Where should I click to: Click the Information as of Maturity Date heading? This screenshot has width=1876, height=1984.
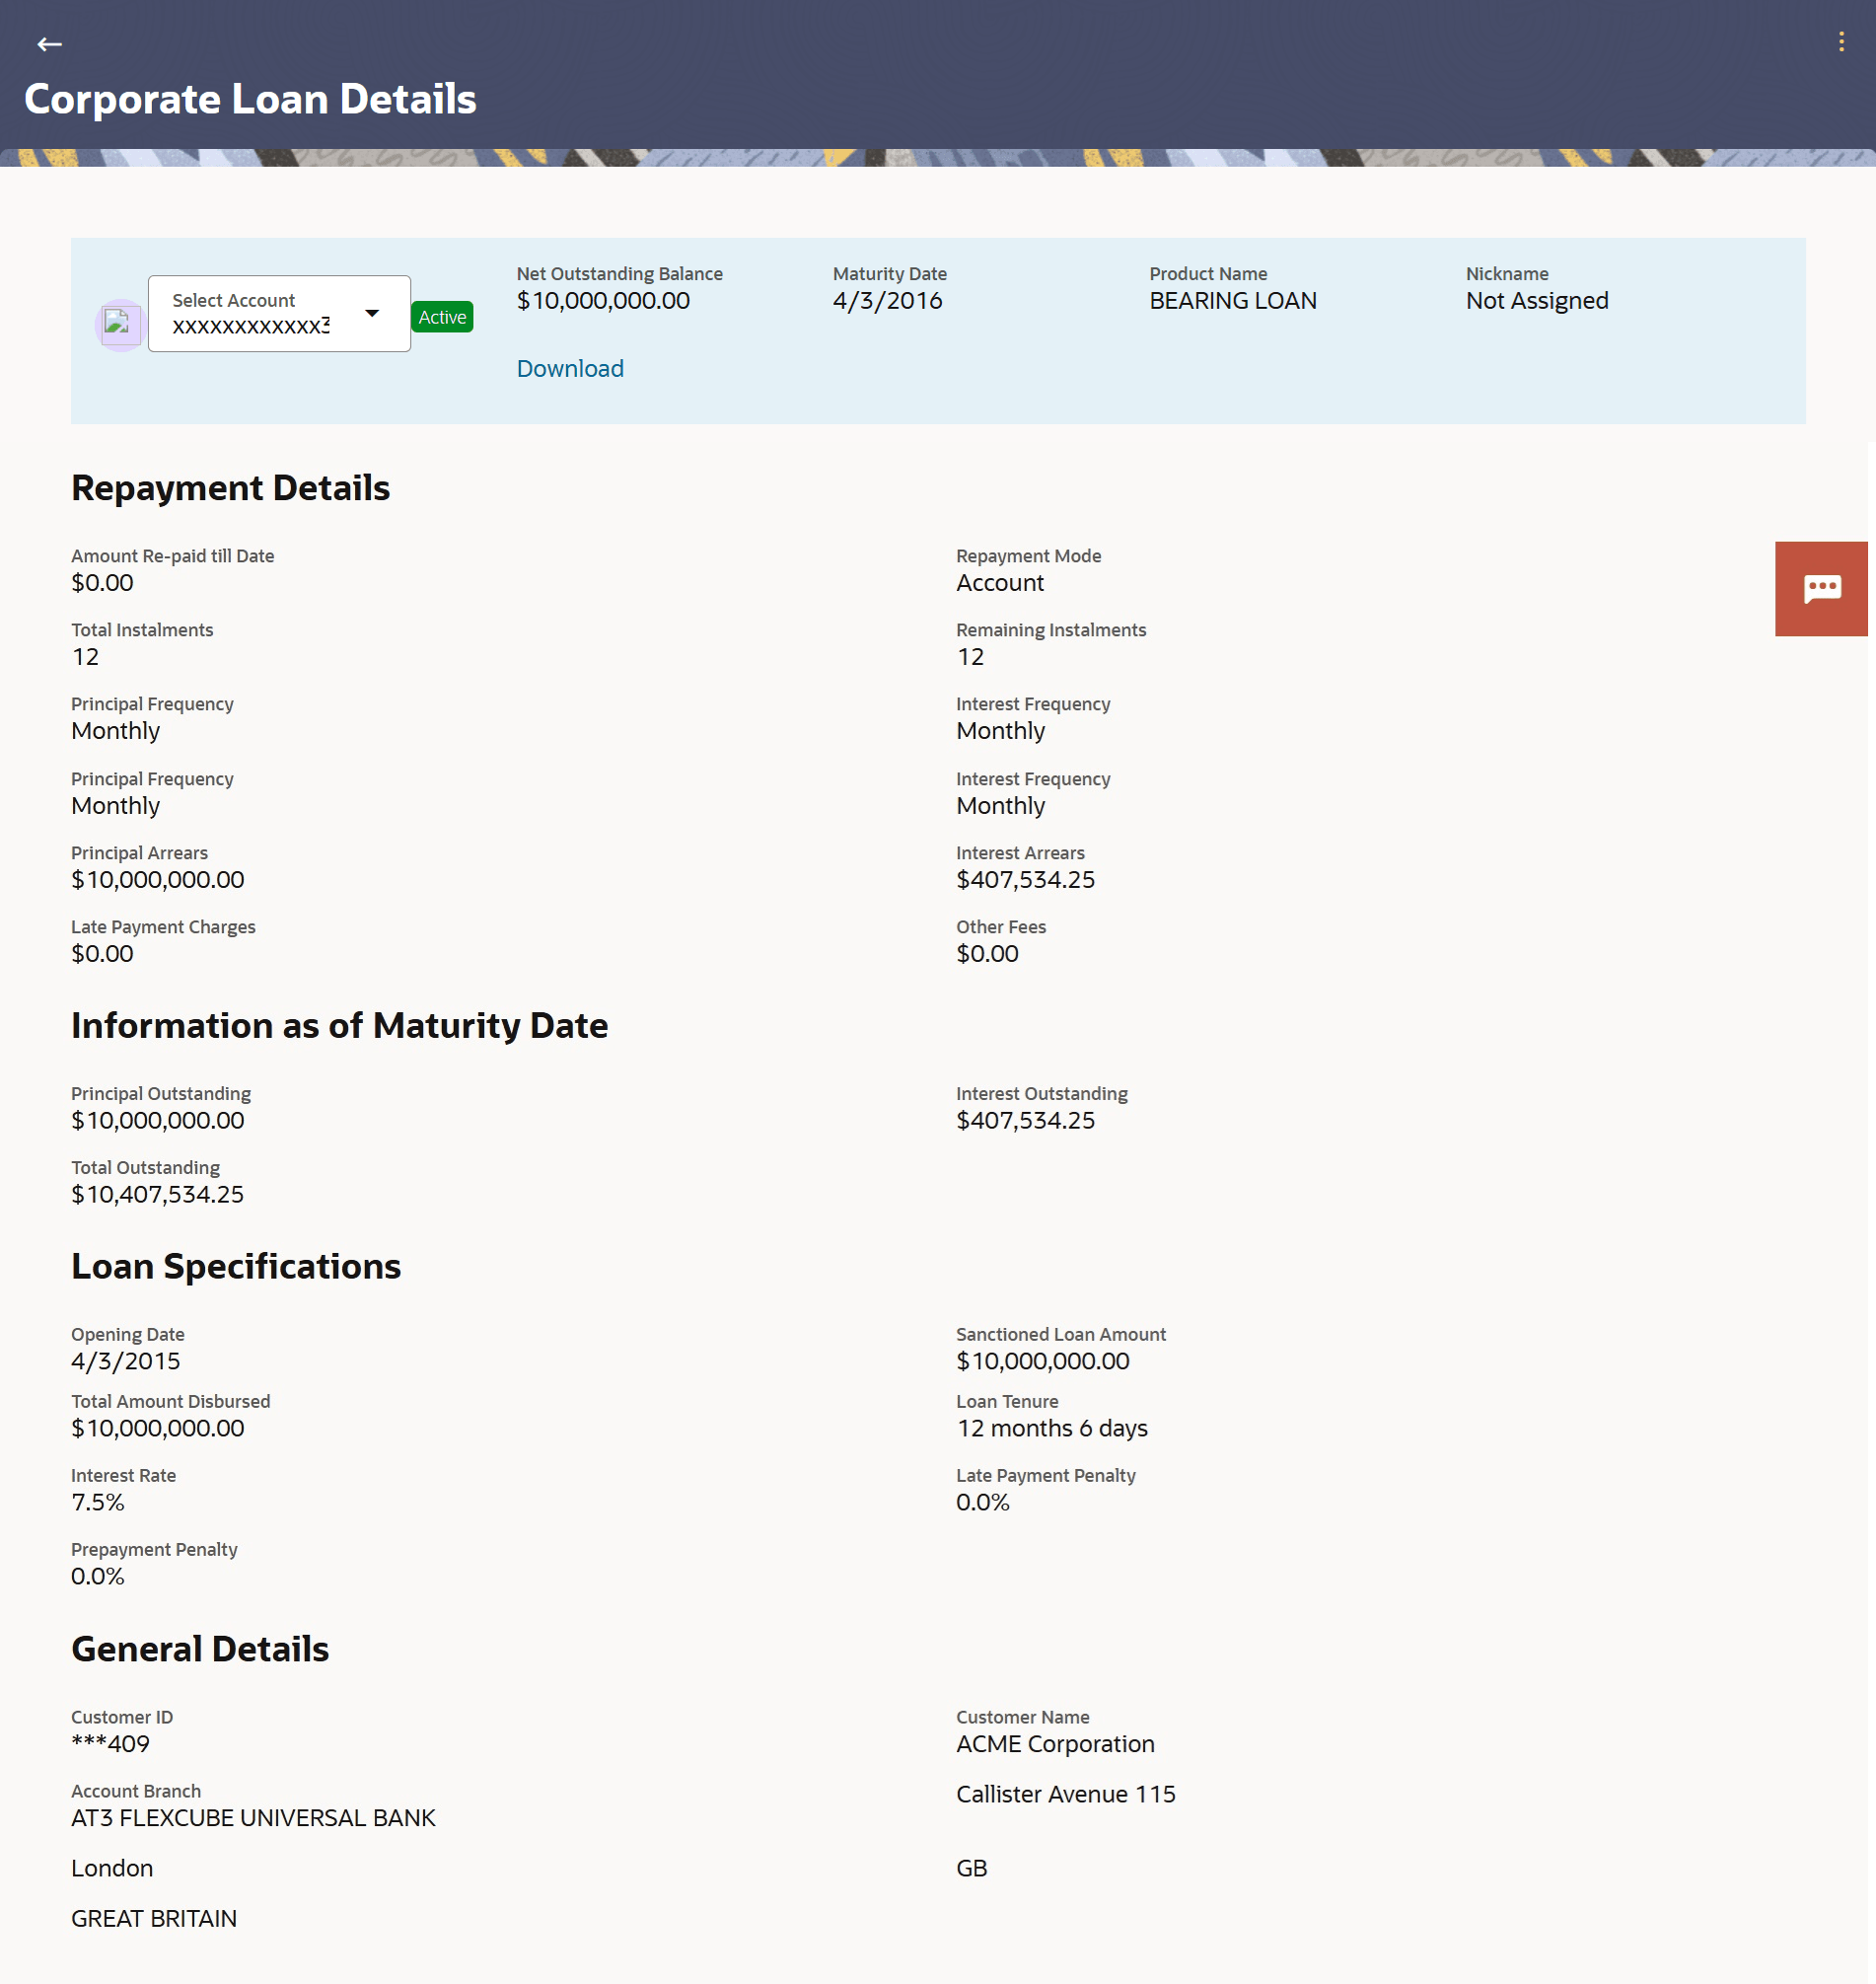[x=339, y=1026]
